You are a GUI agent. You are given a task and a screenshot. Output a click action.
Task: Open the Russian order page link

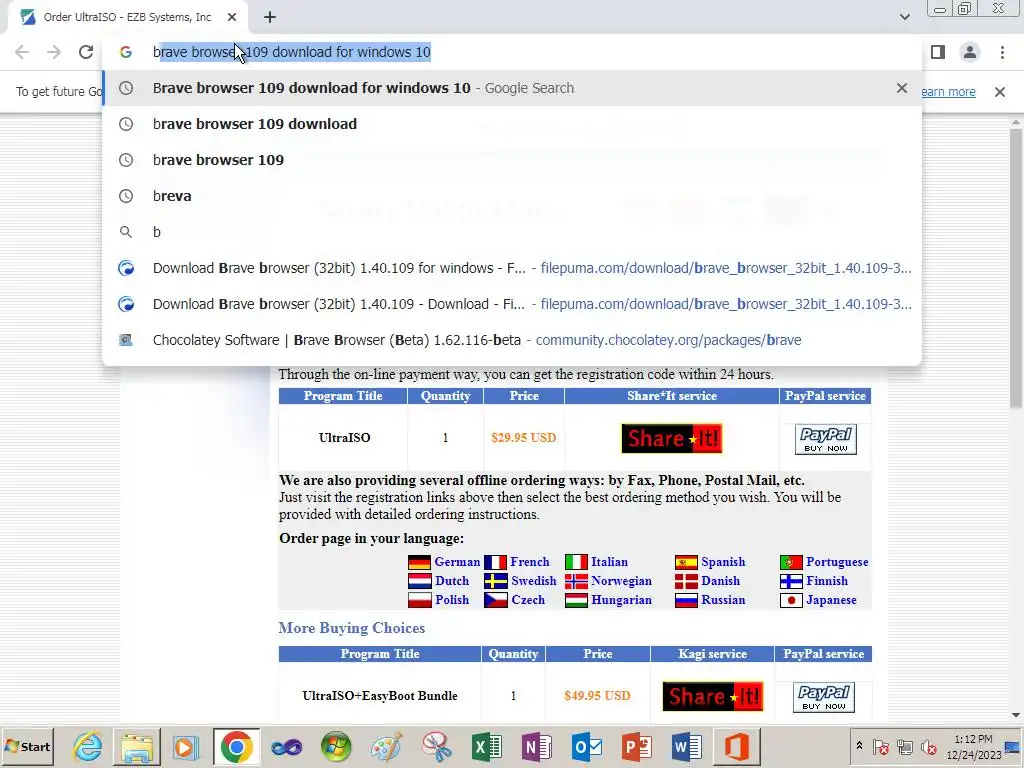pos(723,600)
